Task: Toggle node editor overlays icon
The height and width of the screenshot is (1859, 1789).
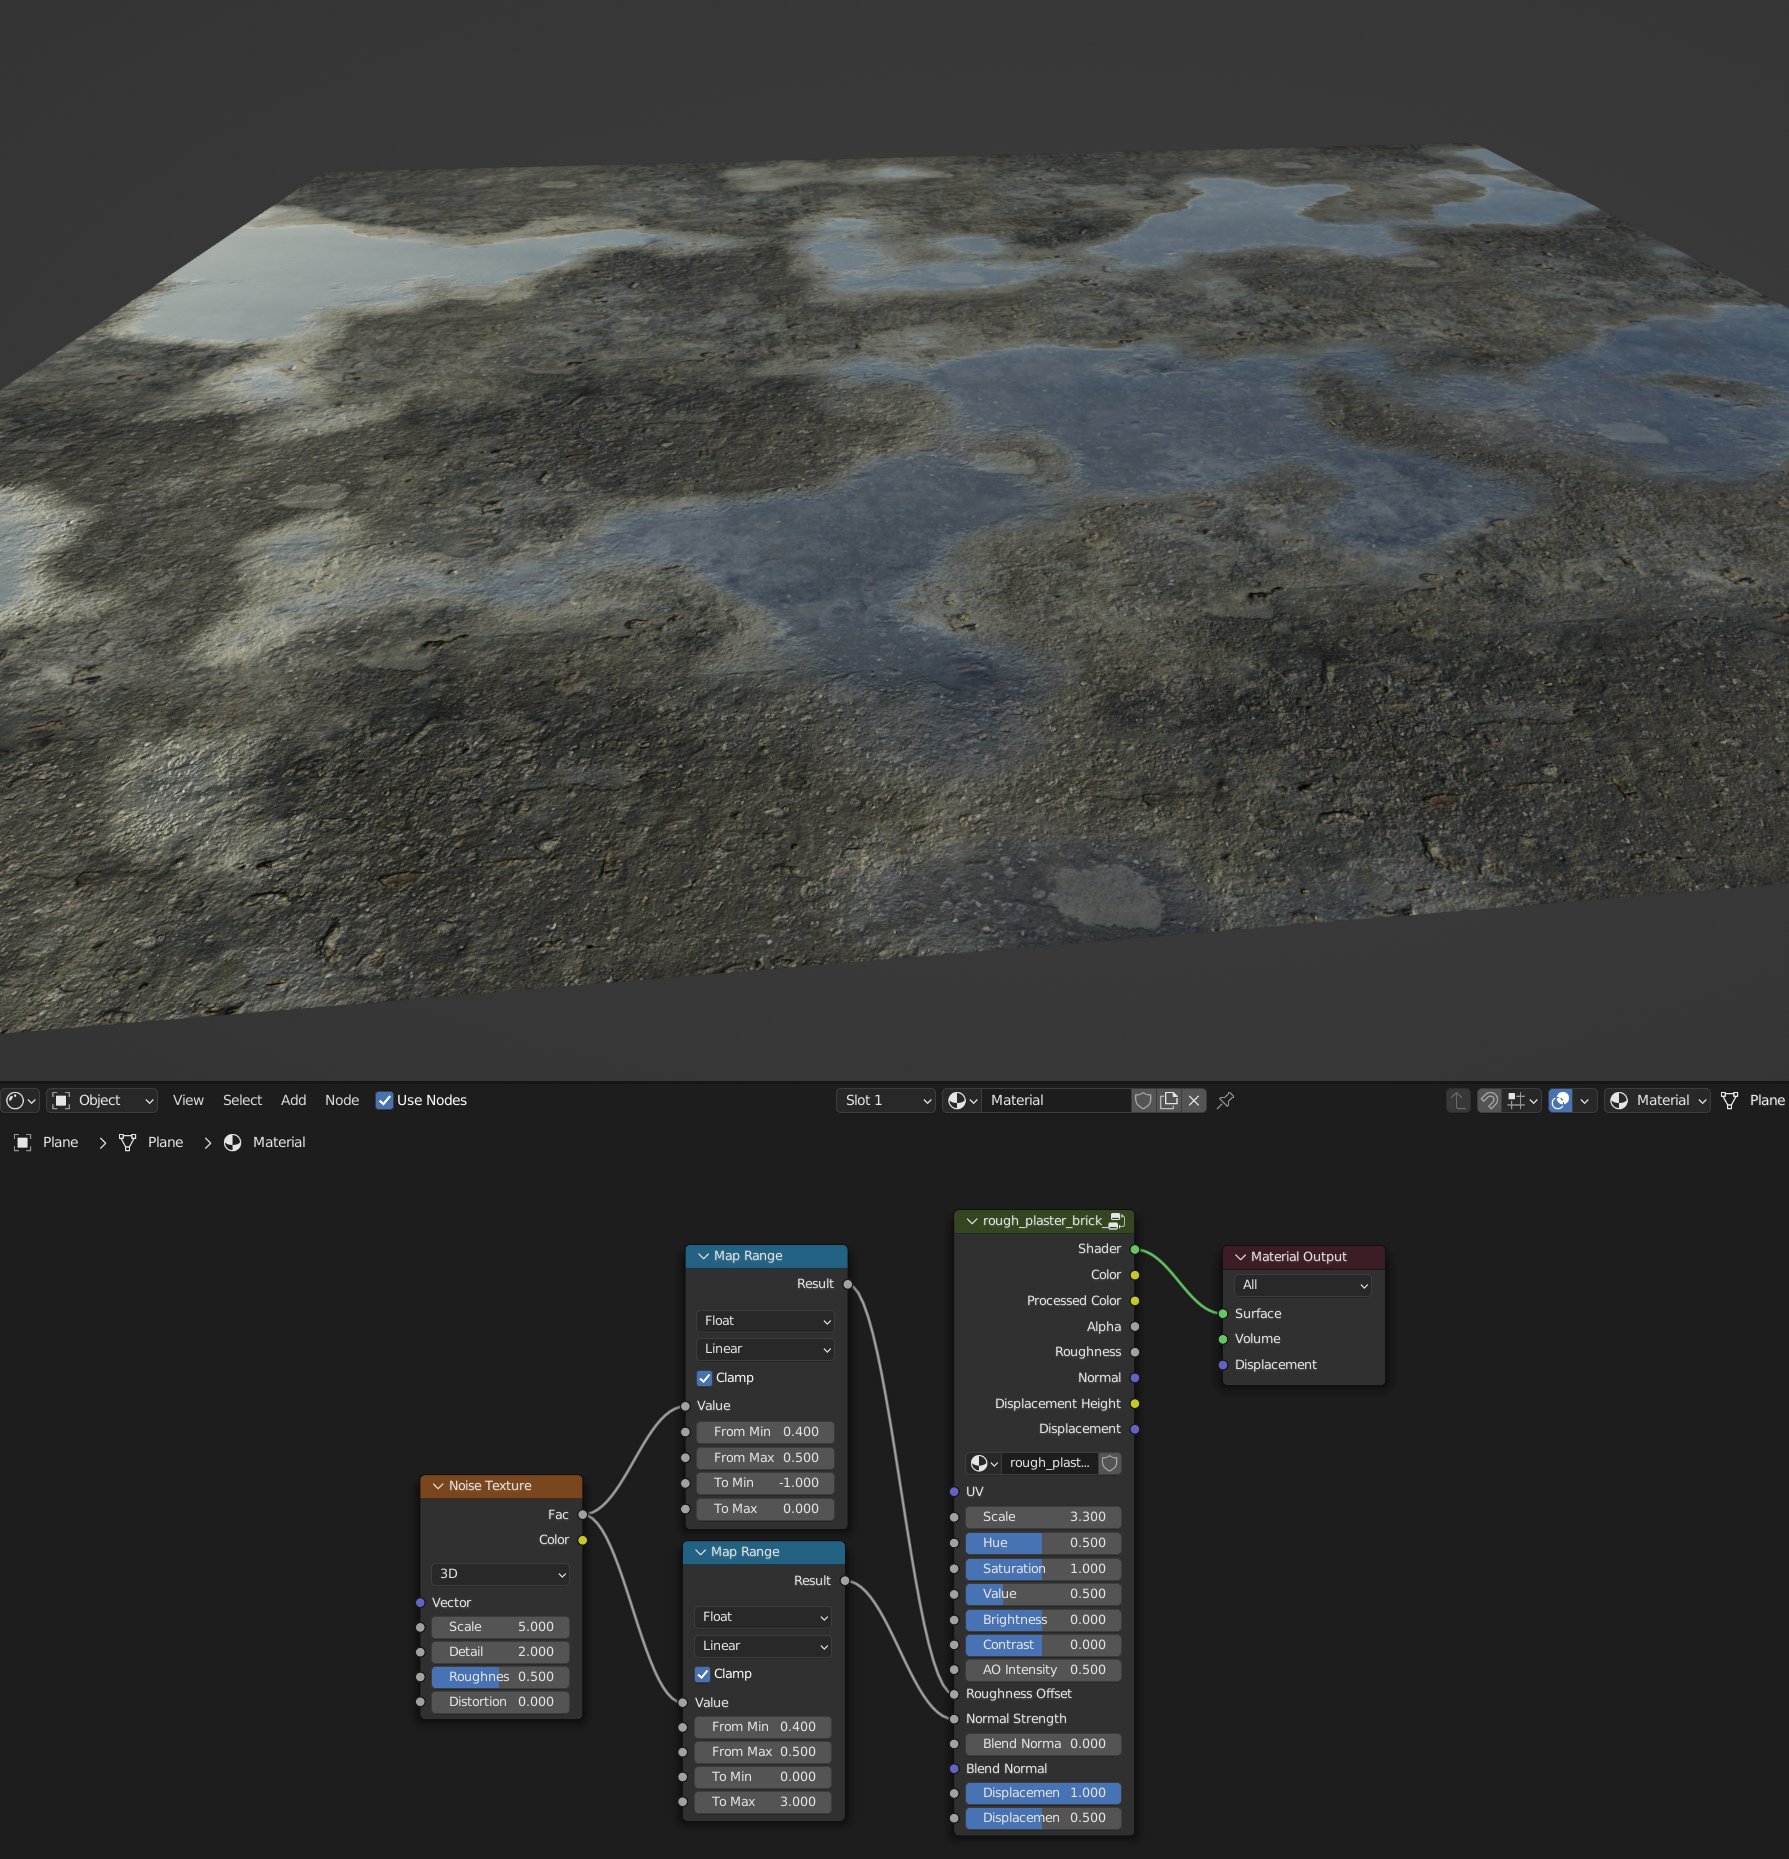Action: [x=1560, y=1100]
